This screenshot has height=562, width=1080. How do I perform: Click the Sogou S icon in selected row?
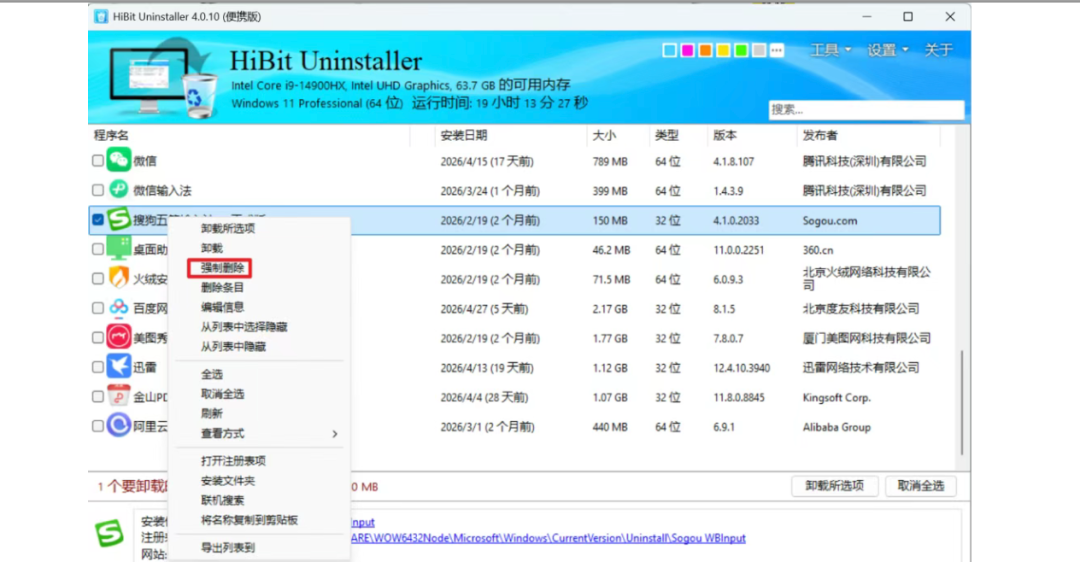[118, 220]
